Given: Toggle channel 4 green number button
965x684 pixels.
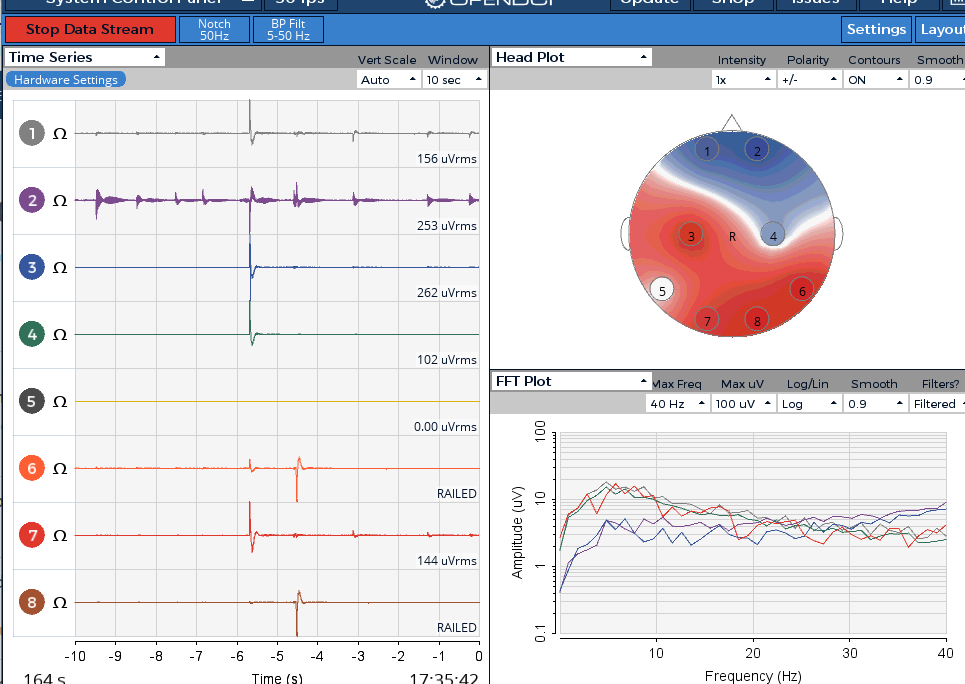Looking at the screenshot, I should [32, 334].
